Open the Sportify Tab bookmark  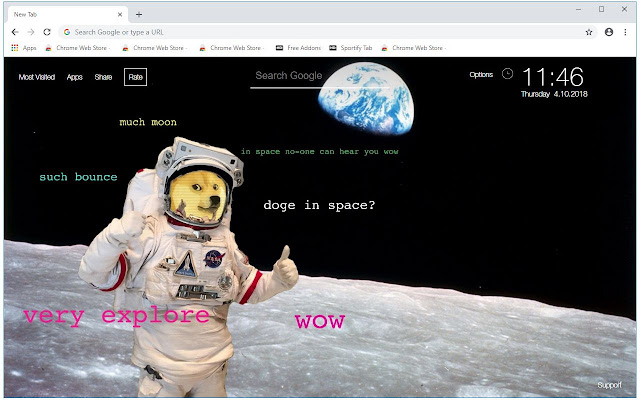[x=351, y=48]
